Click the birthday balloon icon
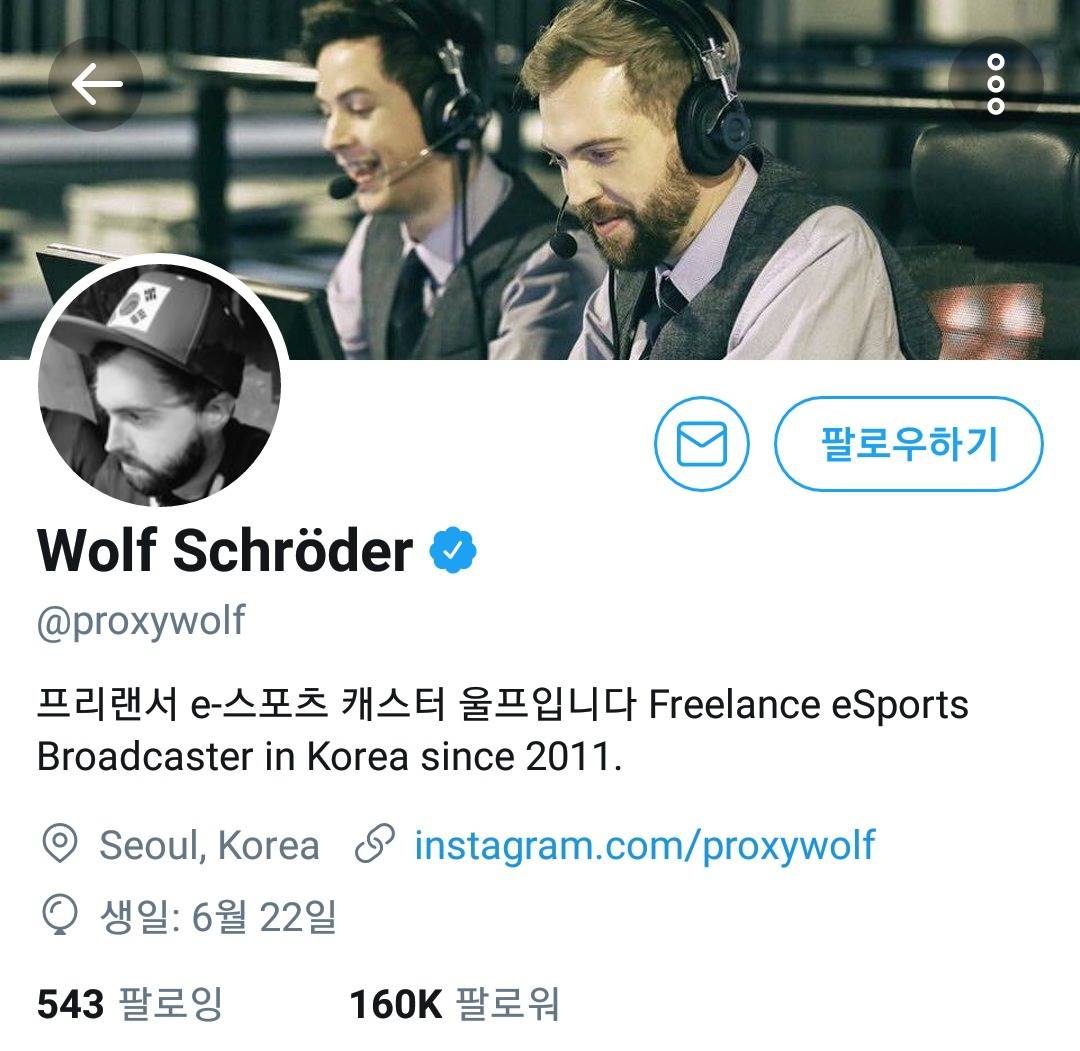This screenshot has height=1051, width=1080. [x=60, y=915]
